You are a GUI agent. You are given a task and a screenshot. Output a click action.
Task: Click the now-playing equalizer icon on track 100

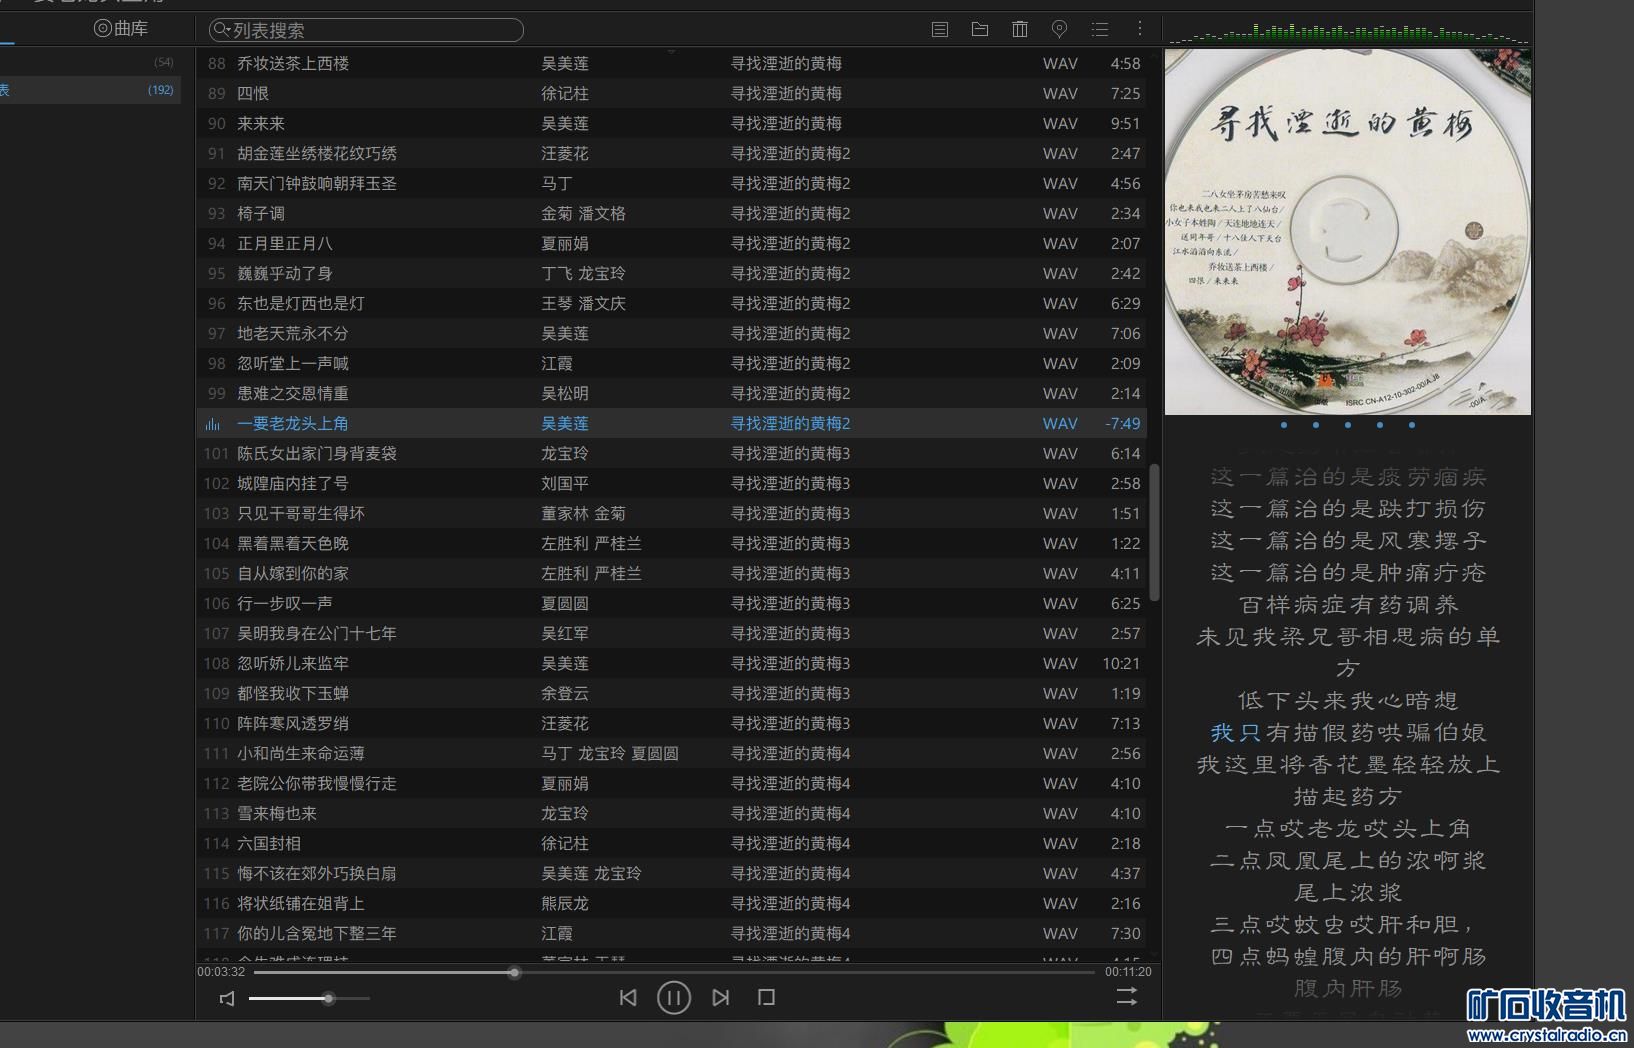coord(212,424)
